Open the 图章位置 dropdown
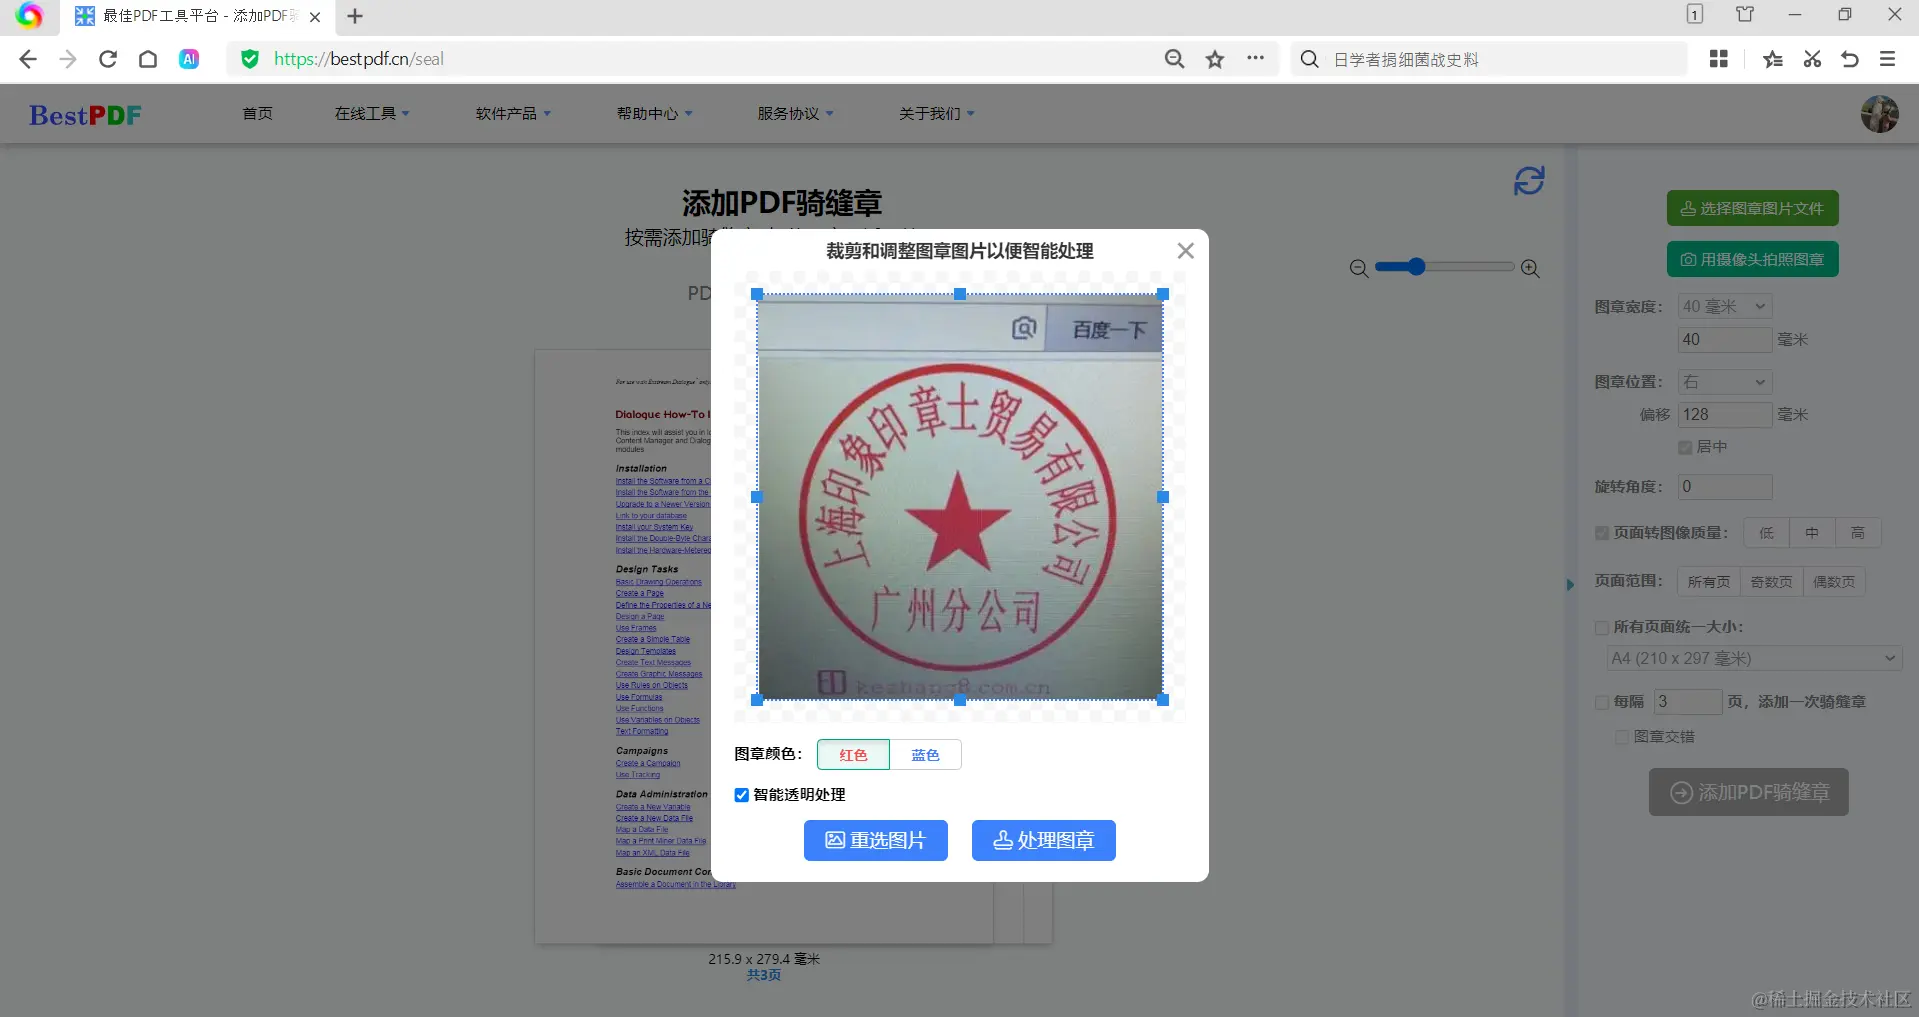This screenshot has width=1919, height=1017. (1725, 382)
